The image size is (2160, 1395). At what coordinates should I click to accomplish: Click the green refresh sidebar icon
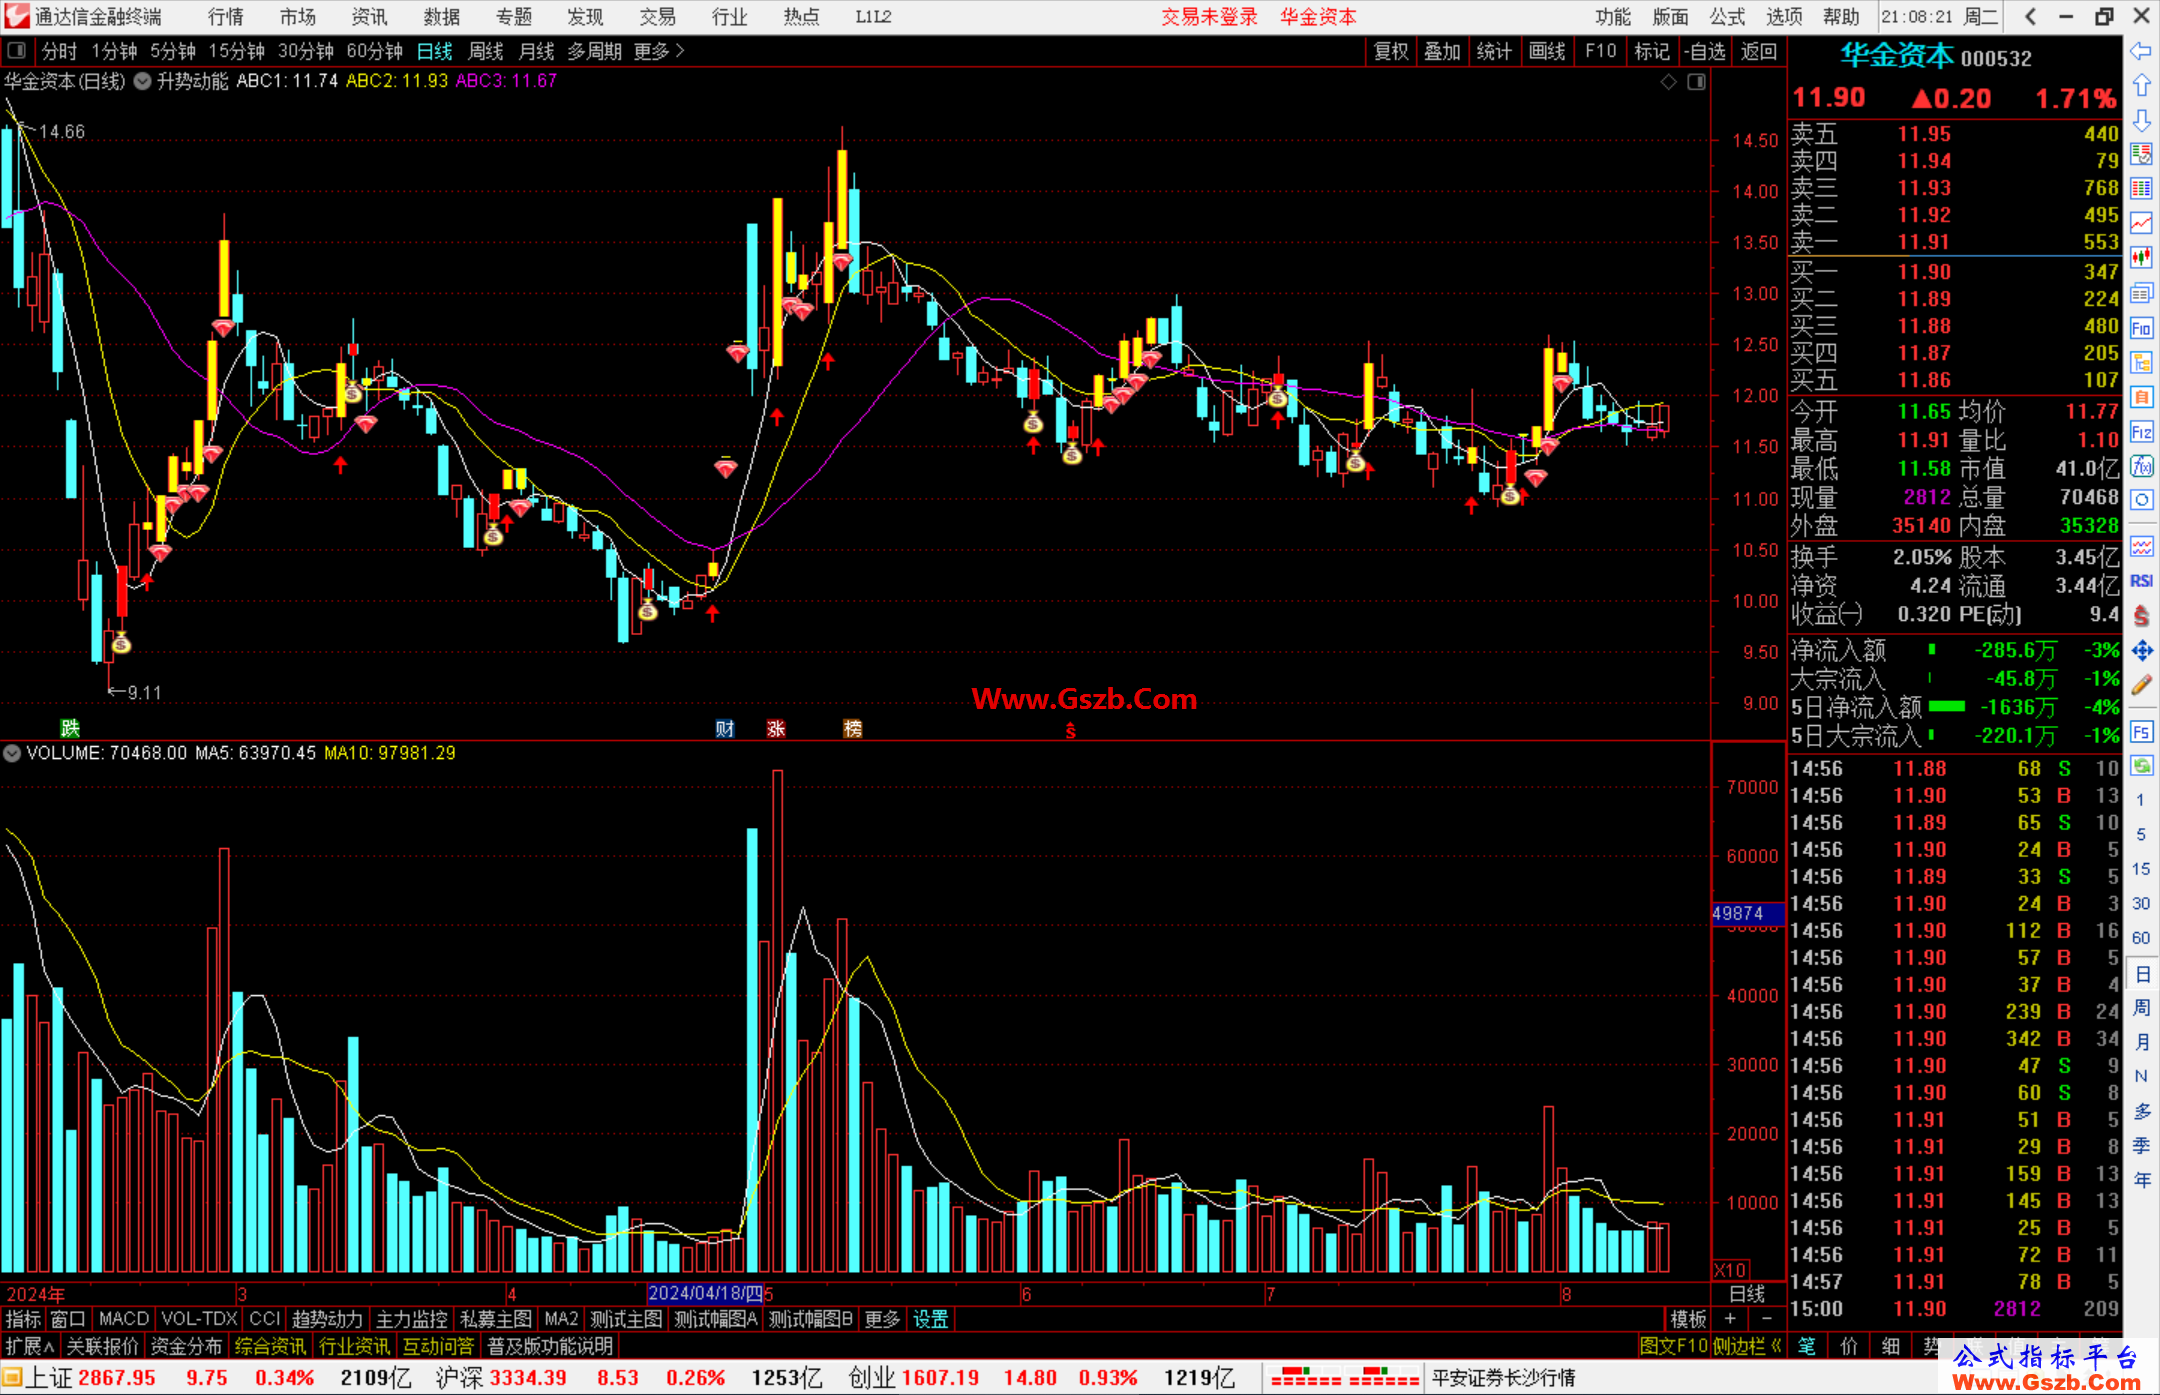pyautogui.click(x=2141, y=766)
